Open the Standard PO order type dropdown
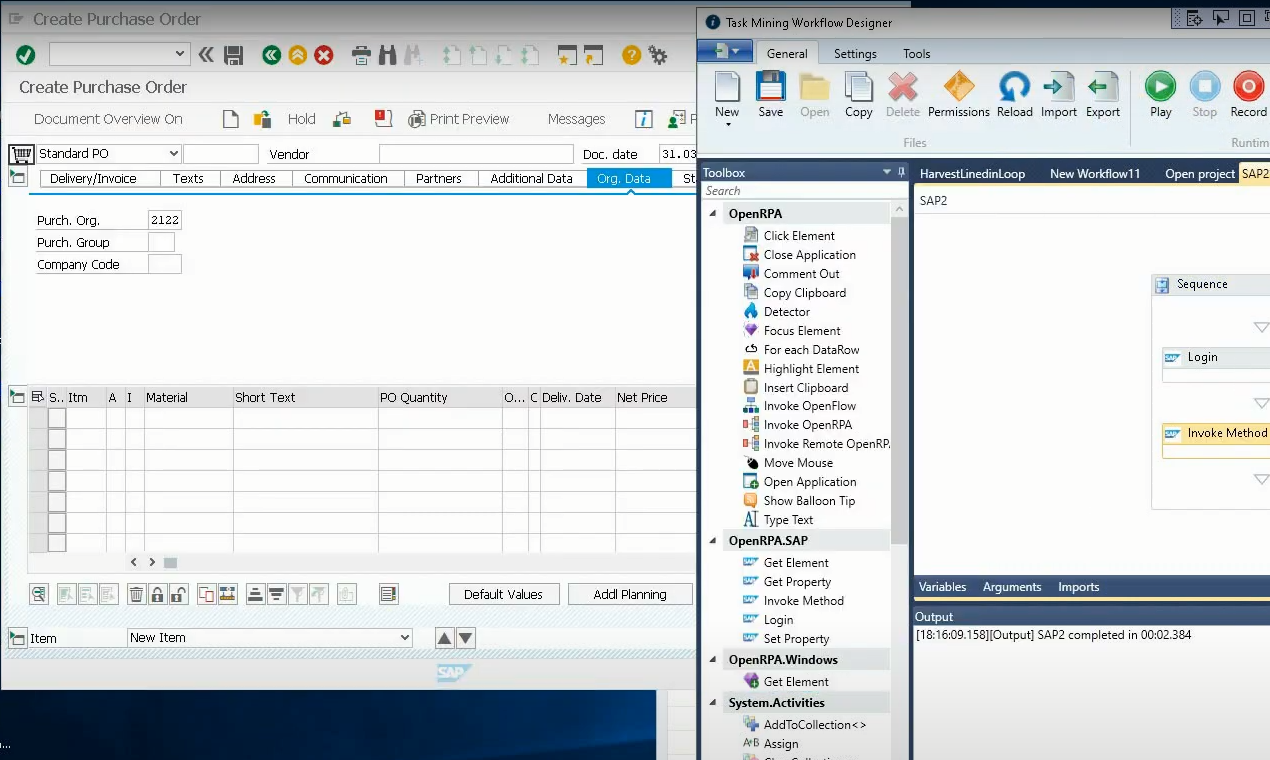Viewport: 1270px width, 760px height. point(174,154)
